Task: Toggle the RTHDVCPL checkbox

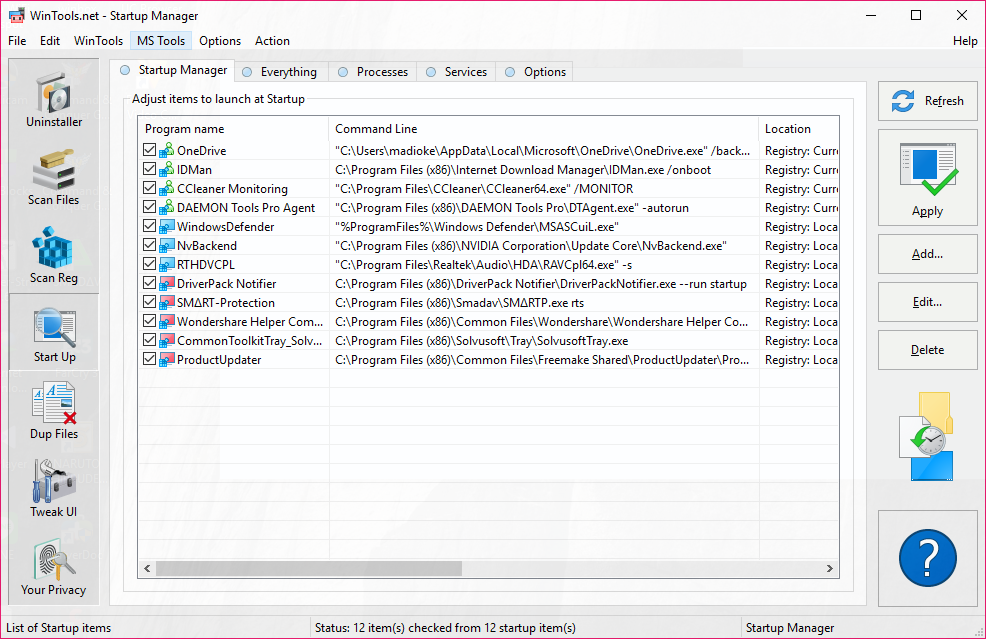Action: click(x=149, y=264)
